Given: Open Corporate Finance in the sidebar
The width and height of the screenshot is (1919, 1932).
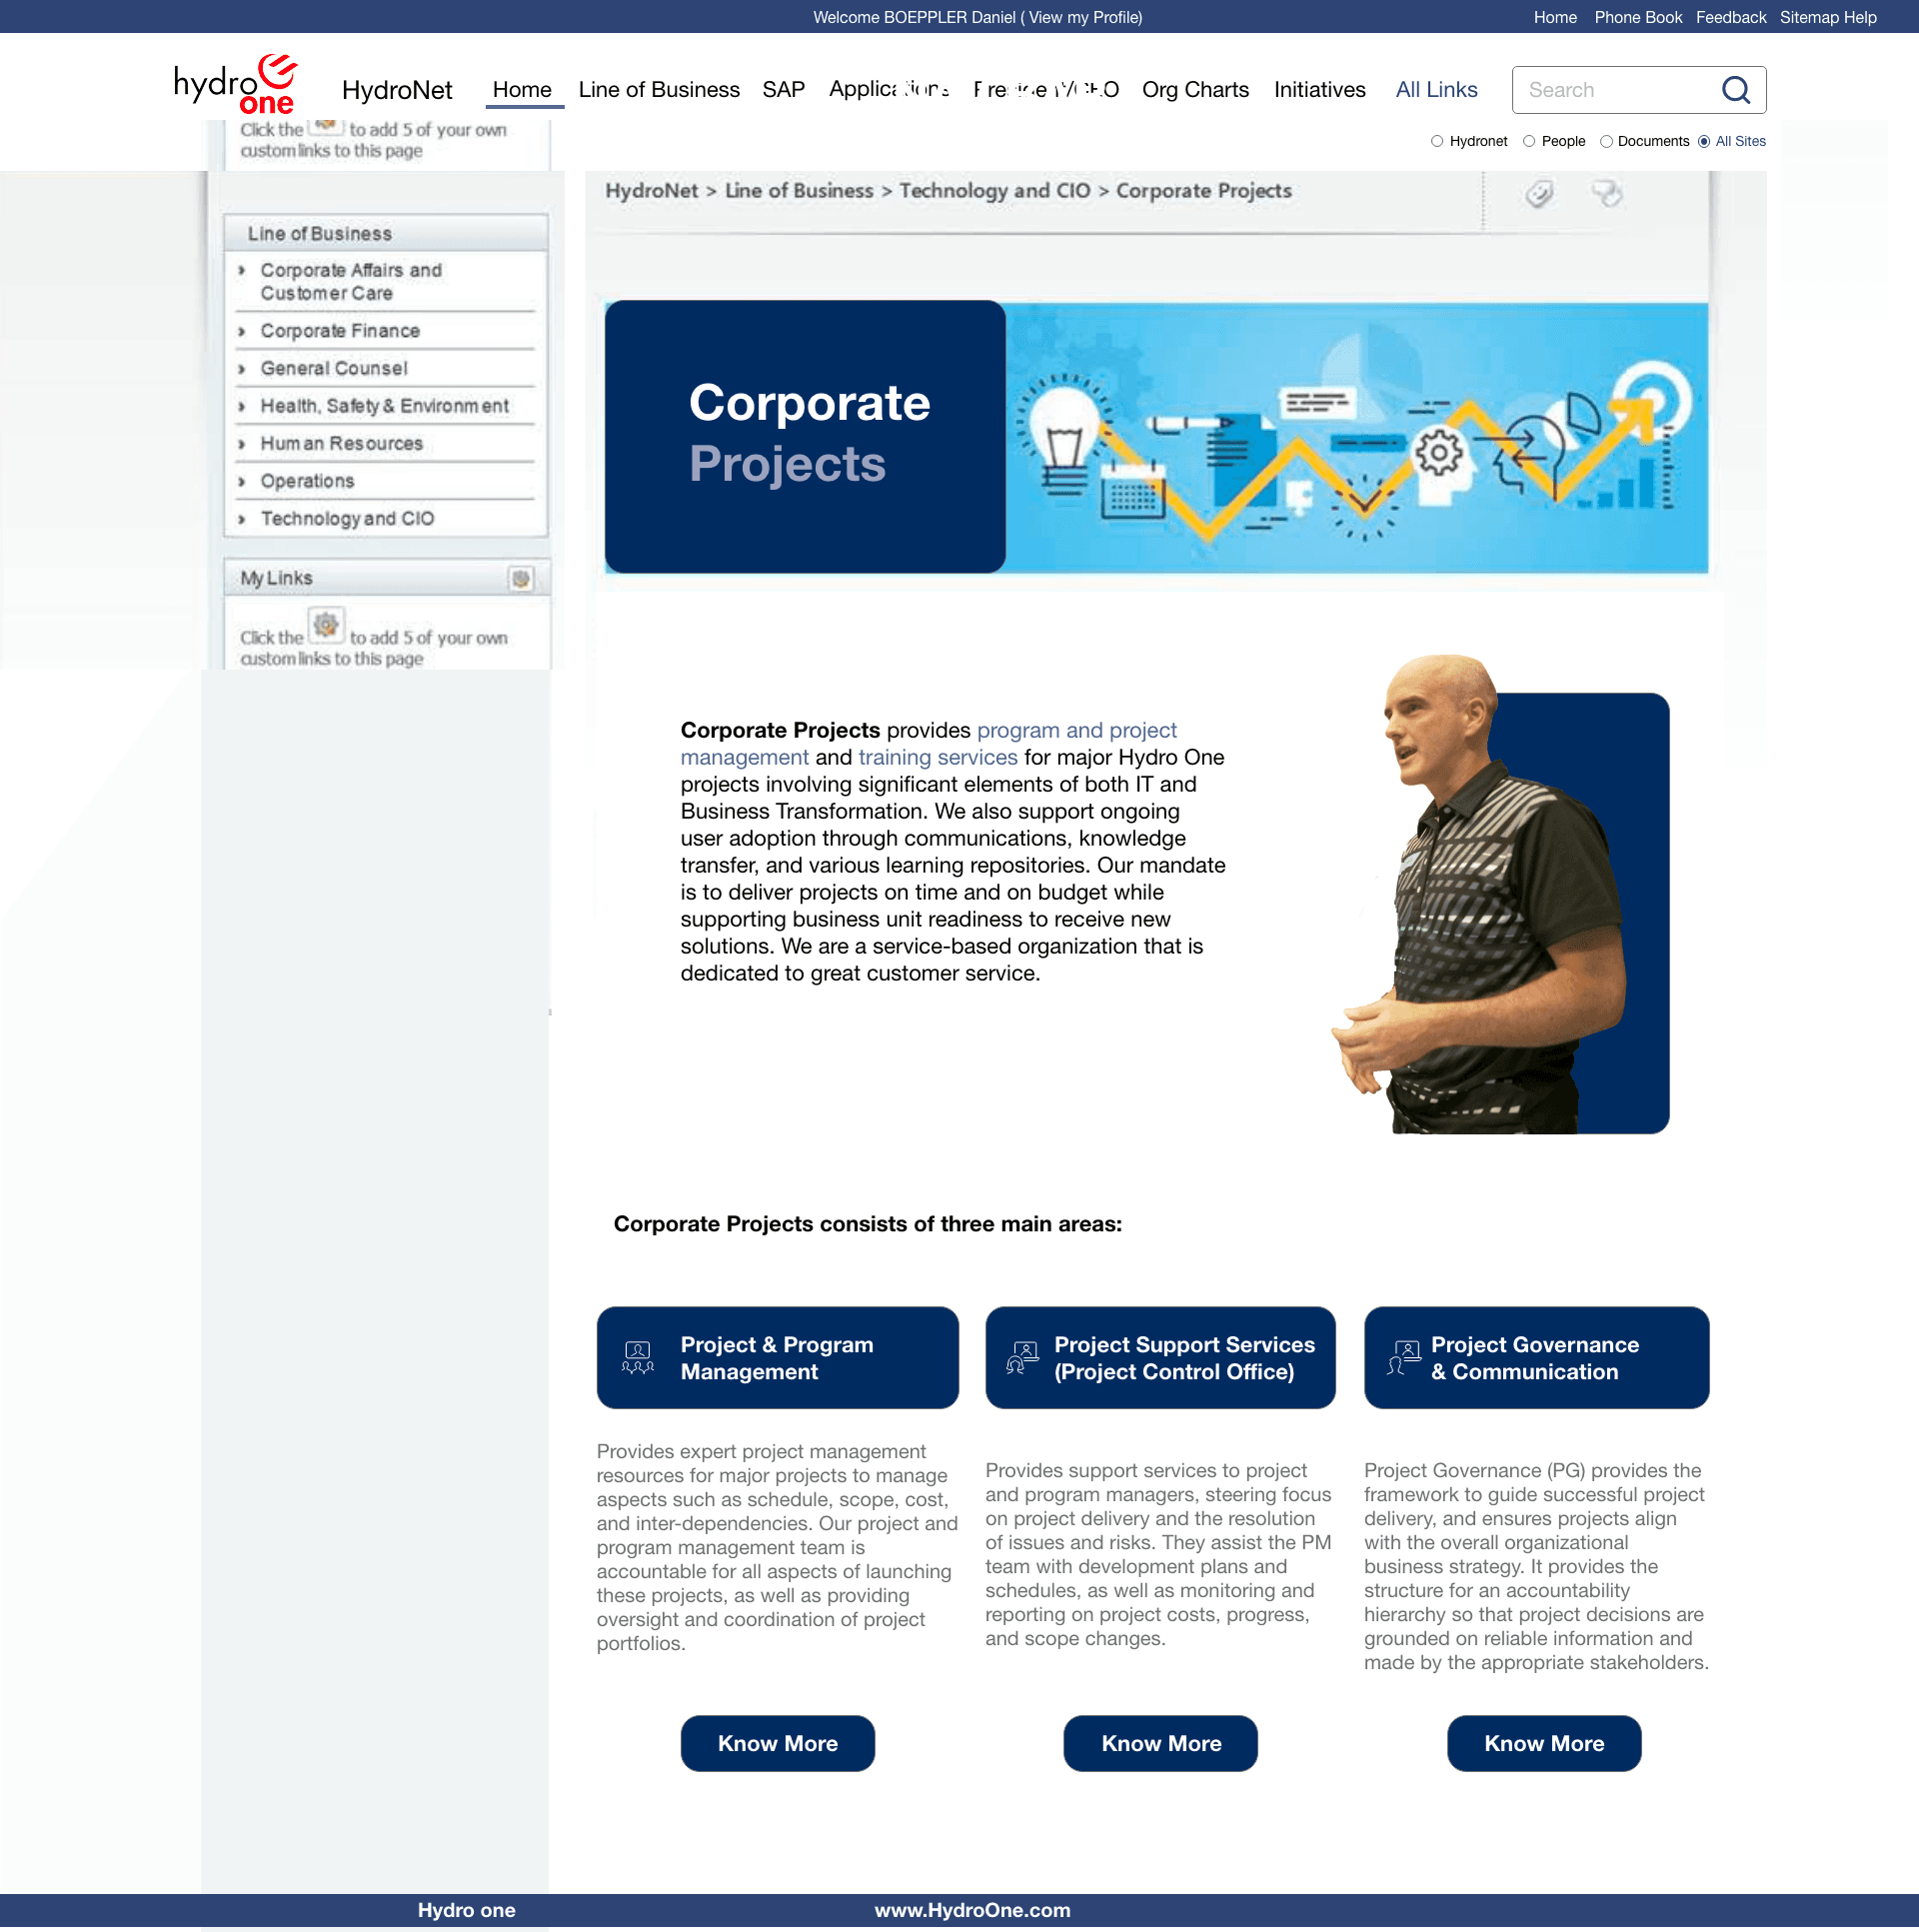Looking at the screenshot, I should pos(340,331).
